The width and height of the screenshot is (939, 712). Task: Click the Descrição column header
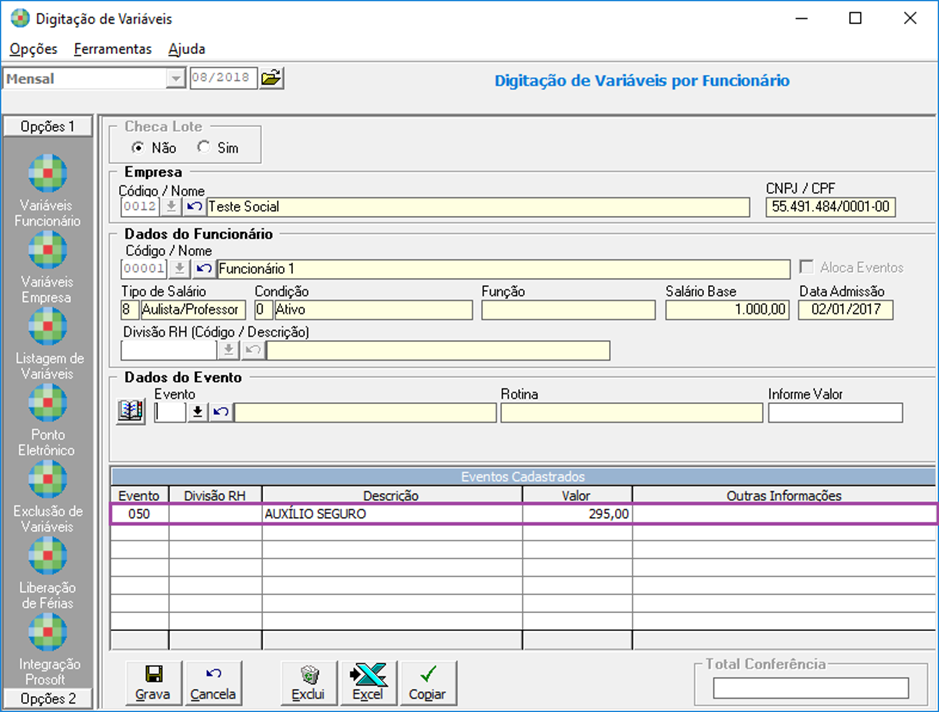[392, 495]
